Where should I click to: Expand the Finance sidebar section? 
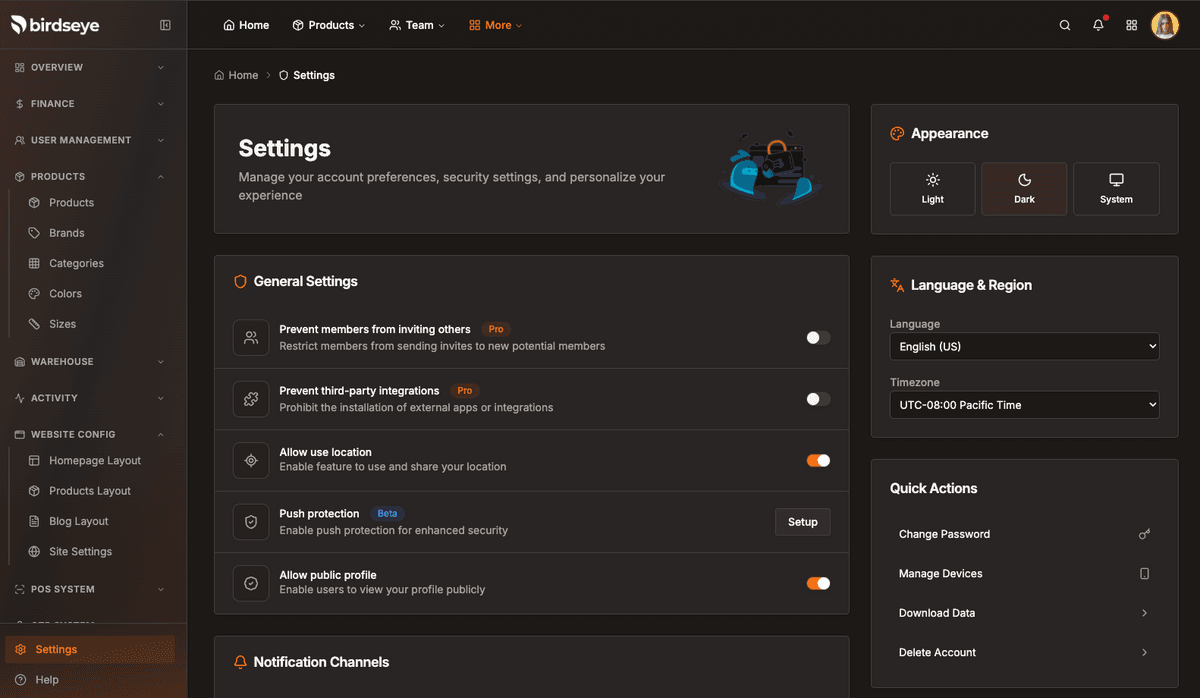tap(90, 104)
